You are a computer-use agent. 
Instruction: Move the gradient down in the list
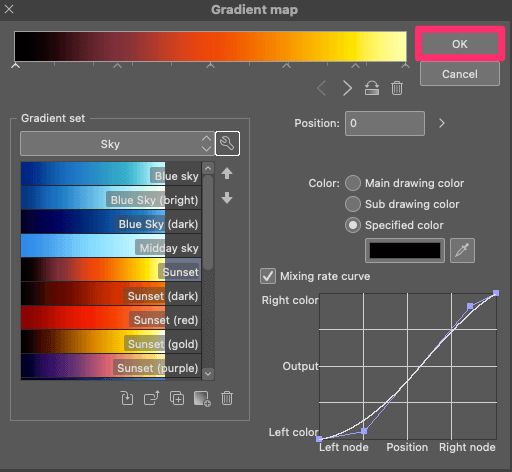tap(227, 198)
